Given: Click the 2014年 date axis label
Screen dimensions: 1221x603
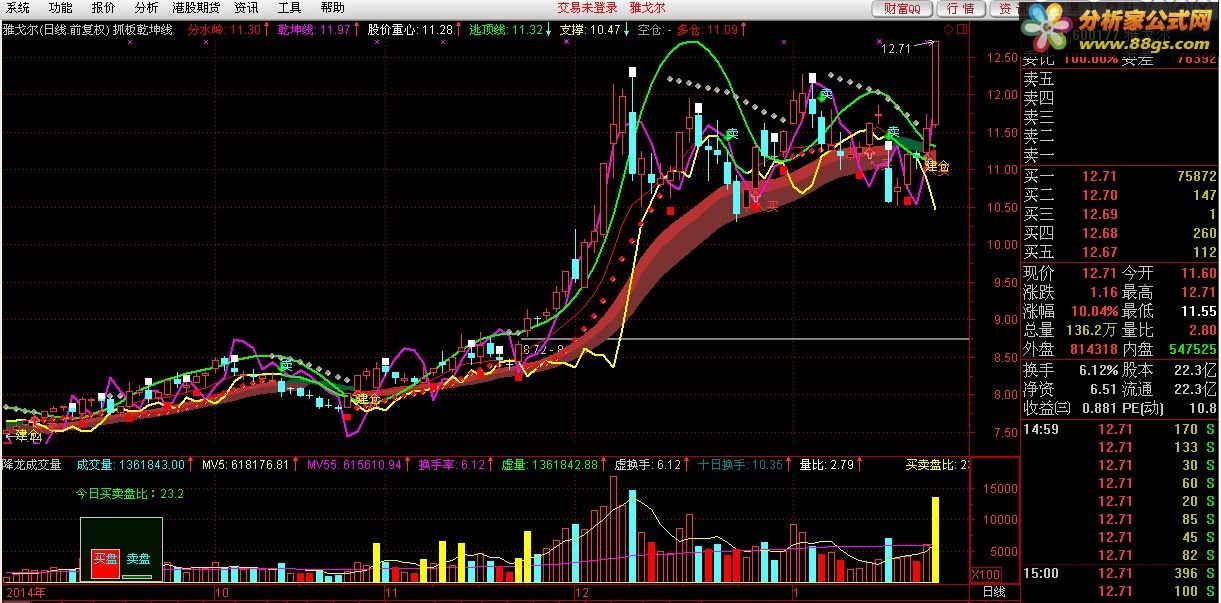Looking at the screenshot, I should (25, 593).
